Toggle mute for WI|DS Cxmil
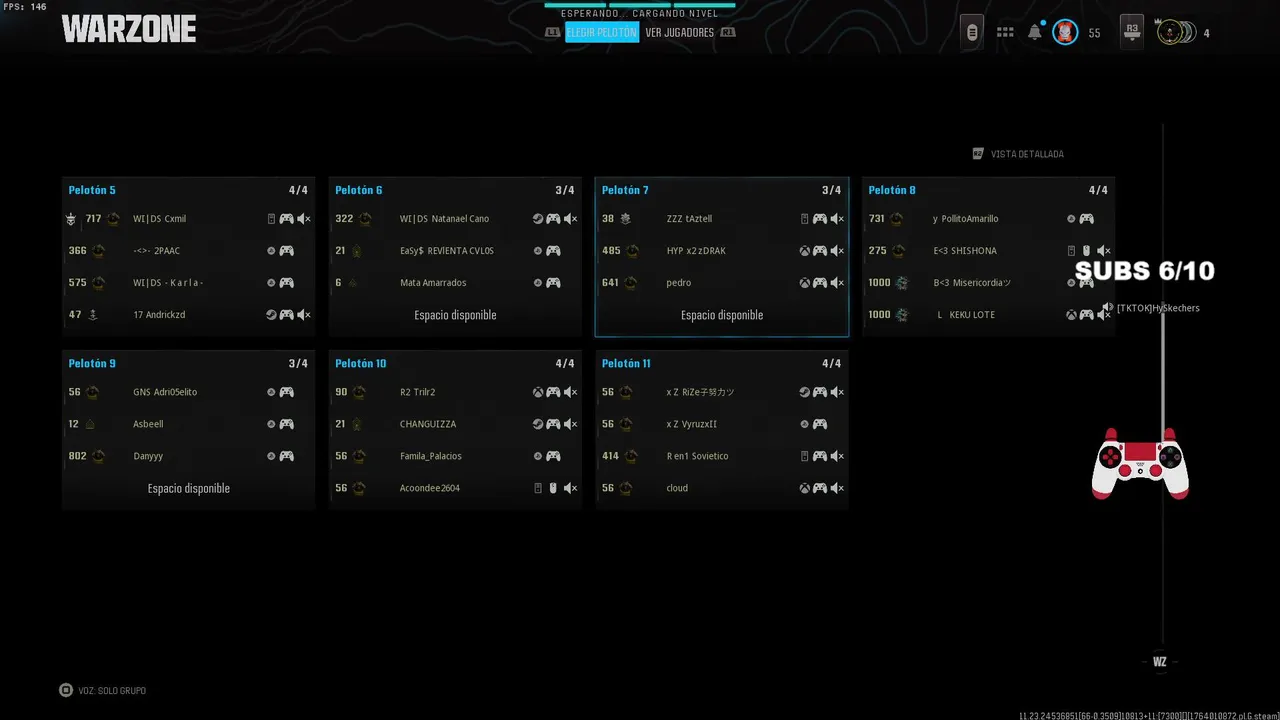 tap(304, 219)
